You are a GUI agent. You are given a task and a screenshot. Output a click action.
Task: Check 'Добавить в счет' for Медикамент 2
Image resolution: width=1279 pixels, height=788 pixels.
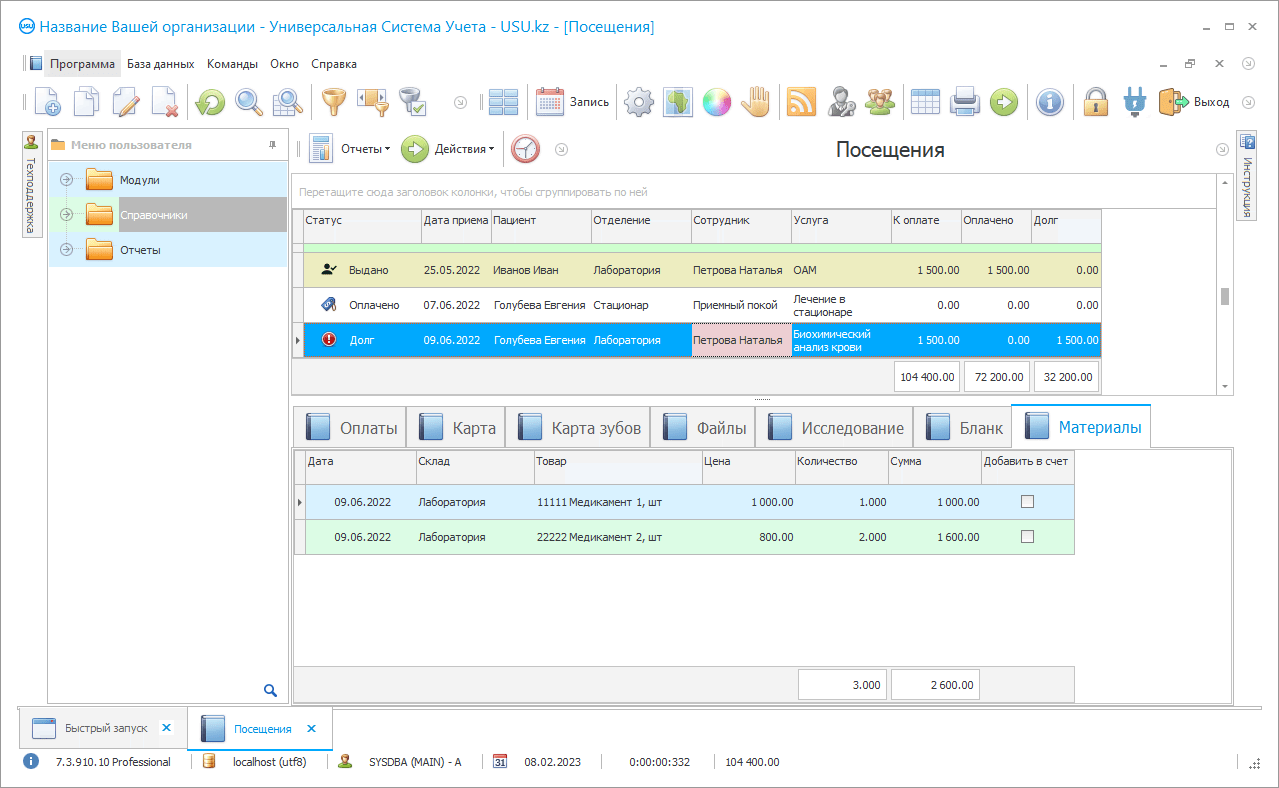[1027, 537]
